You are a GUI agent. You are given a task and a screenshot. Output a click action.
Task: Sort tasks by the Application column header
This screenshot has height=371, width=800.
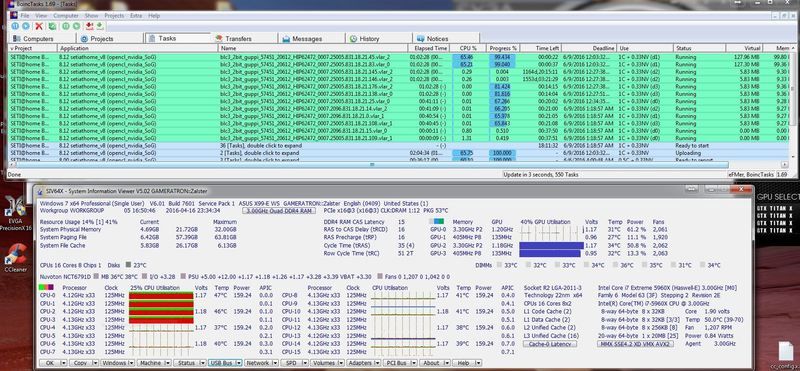(138, 48)
